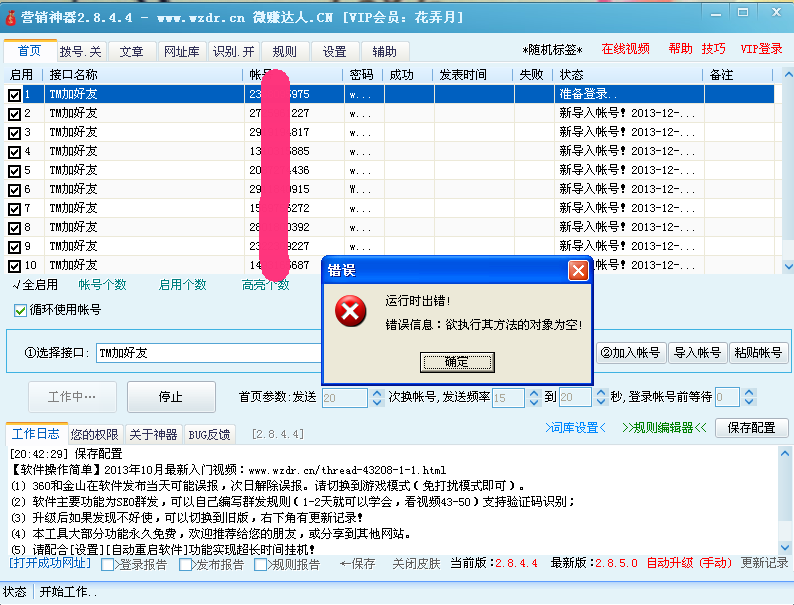Open the 设置 tab
794x605 pixels.
(x=335, y=52)
